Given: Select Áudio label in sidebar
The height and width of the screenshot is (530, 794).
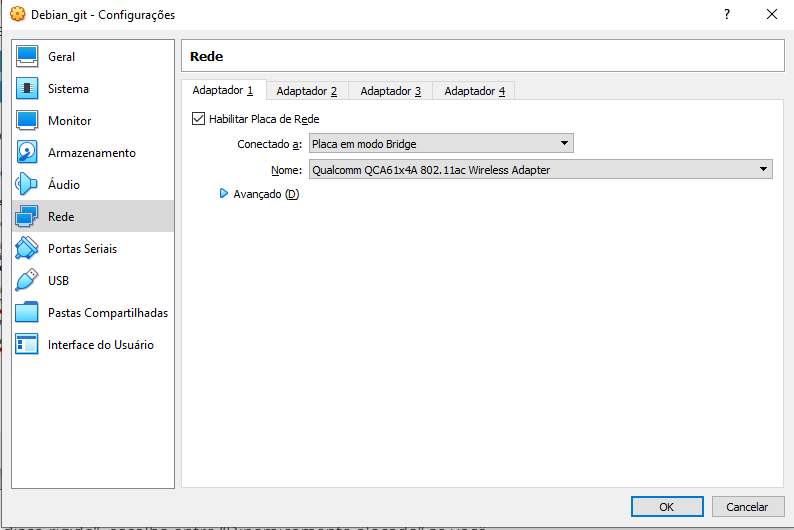Looking at the screenshot, I should pyautogui.click(x=64, y=184).
